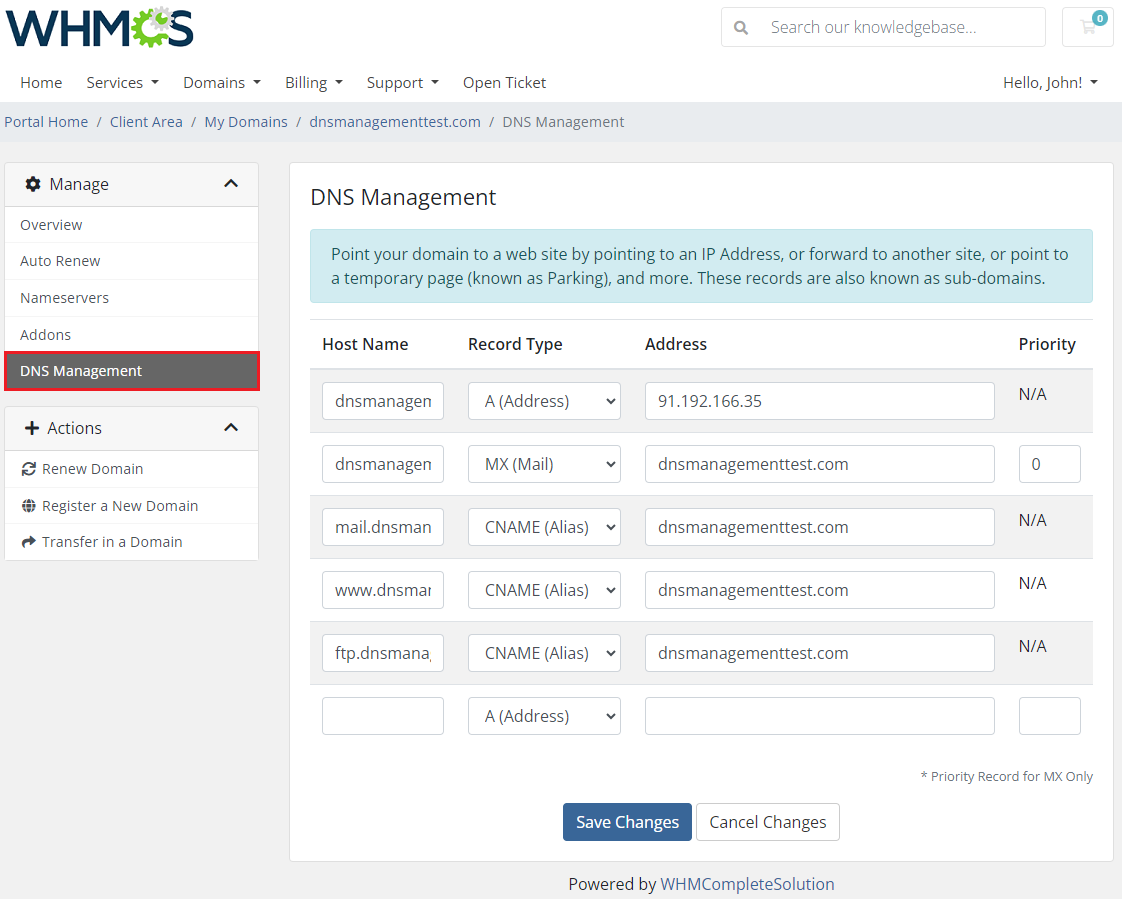This screenshot has width=1122, height=899.
Task: Open My Domains breadcrumb link
Action: (246, 122)
